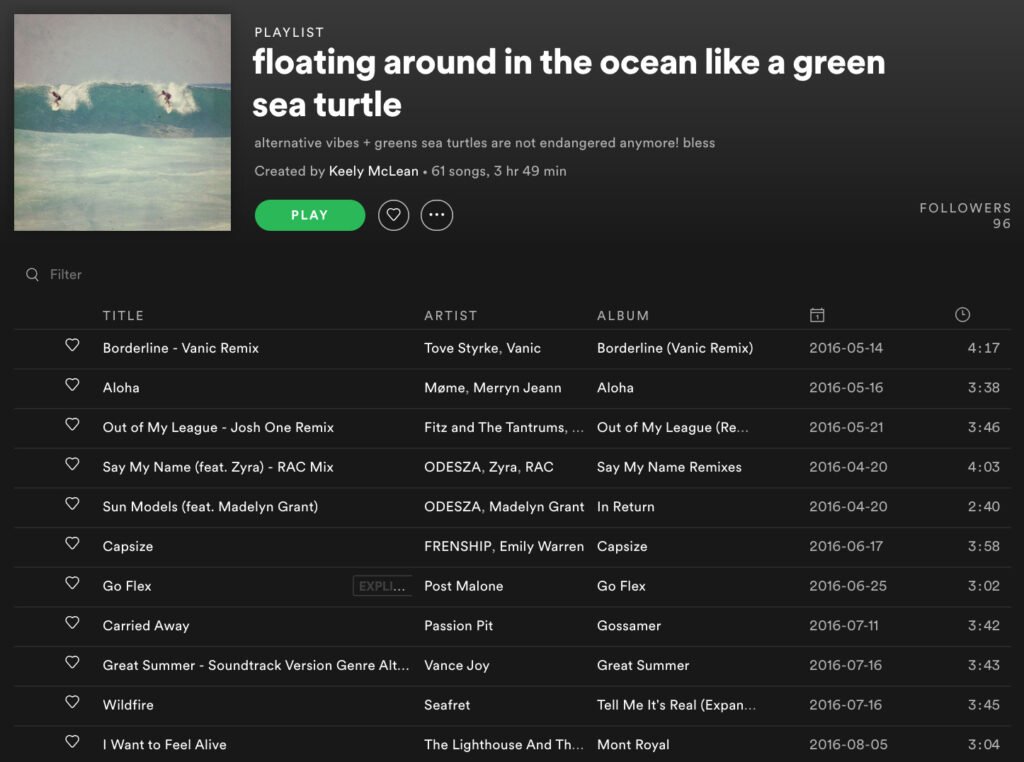Click the green PLAY button
The height and width of the screenshot is (762, 1024).
[x=310, y=215]
